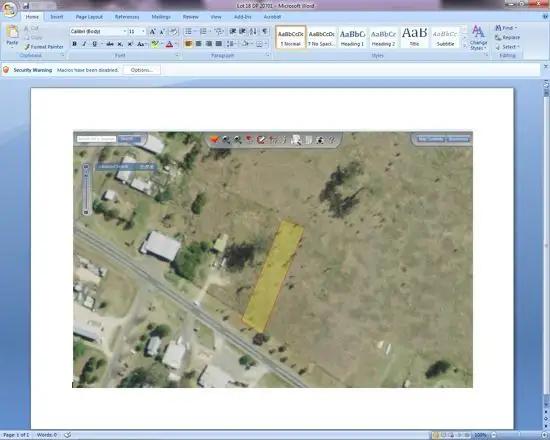The width and height of the screenshot is (550, 440).
Task: Open Change Case dropdown
Action: click(142, 44)
